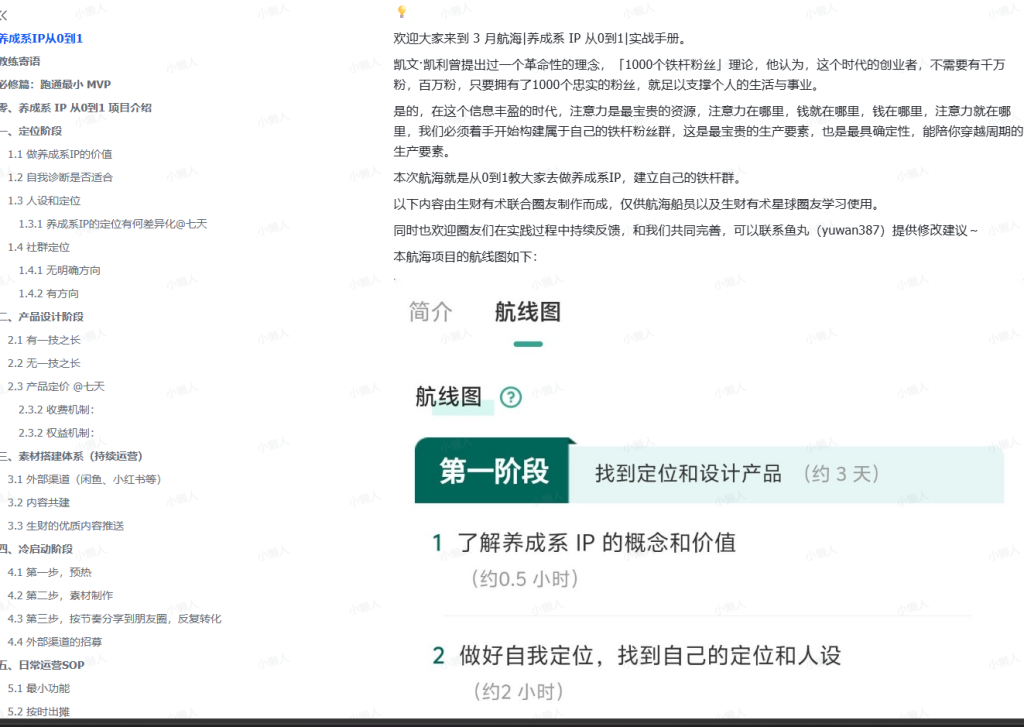1024x727 pixels.
Task: Click duration text (约0.5 小时)
Action: pyautogui.click(x=524, y=579)
